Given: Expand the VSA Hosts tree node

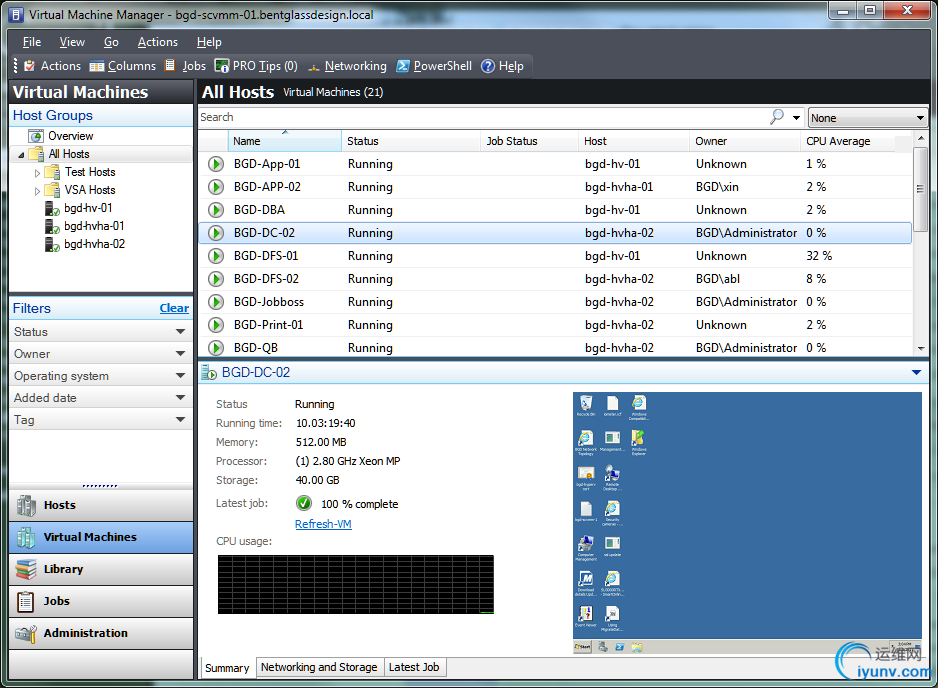Looking at the screenshot, I should click(37, 191).
